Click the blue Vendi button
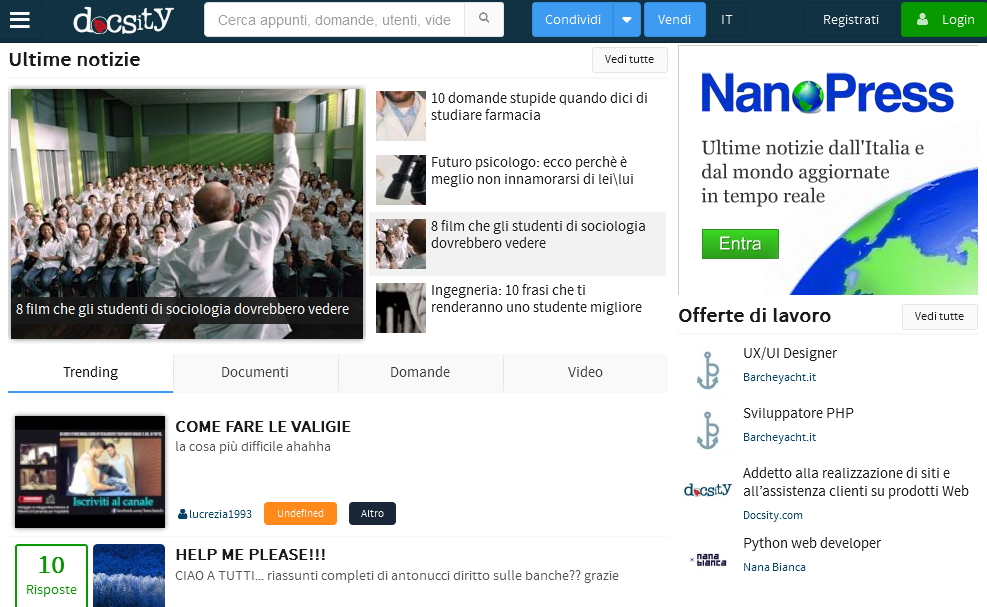 674,19
